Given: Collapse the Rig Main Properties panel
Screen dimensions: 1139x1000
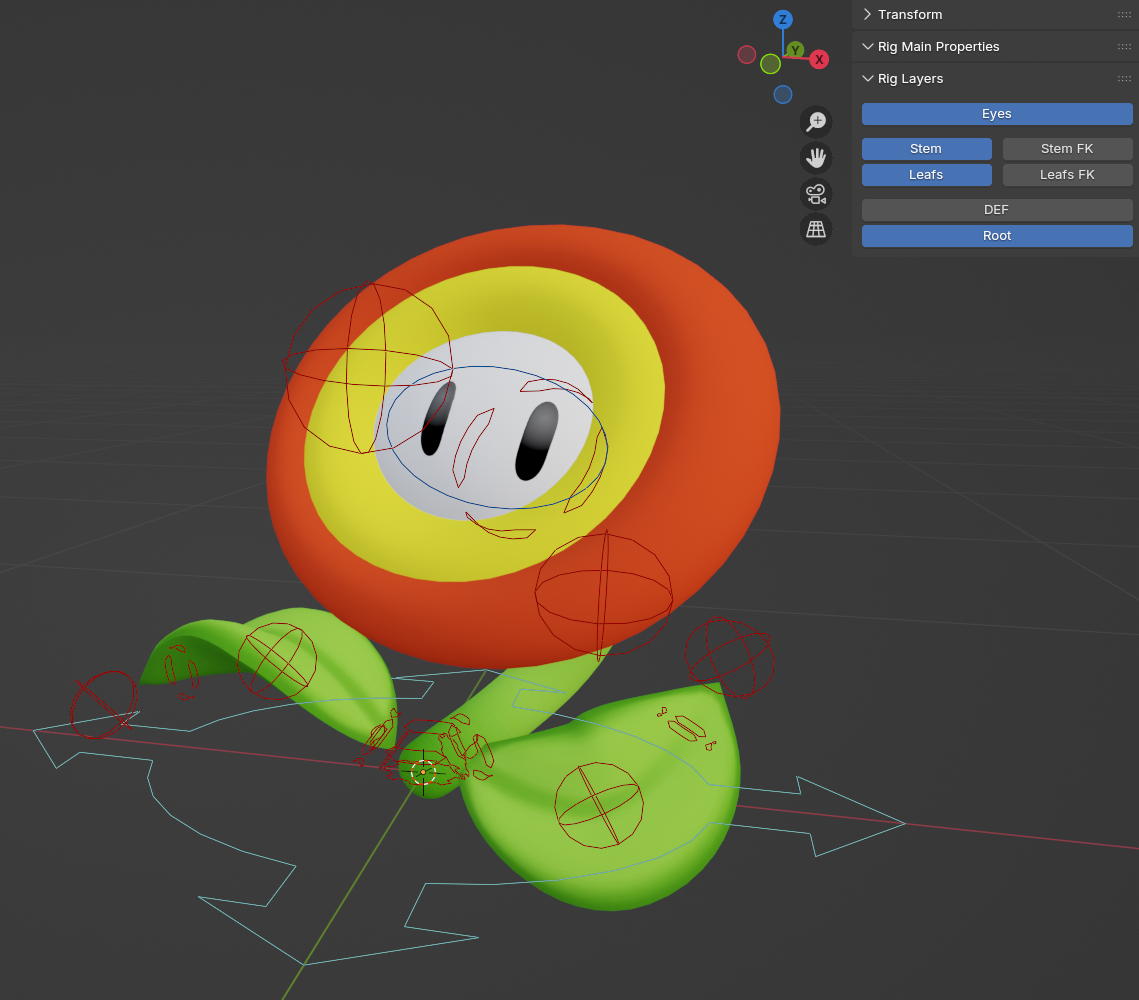Looking at the screenshot, I should 867,46.
